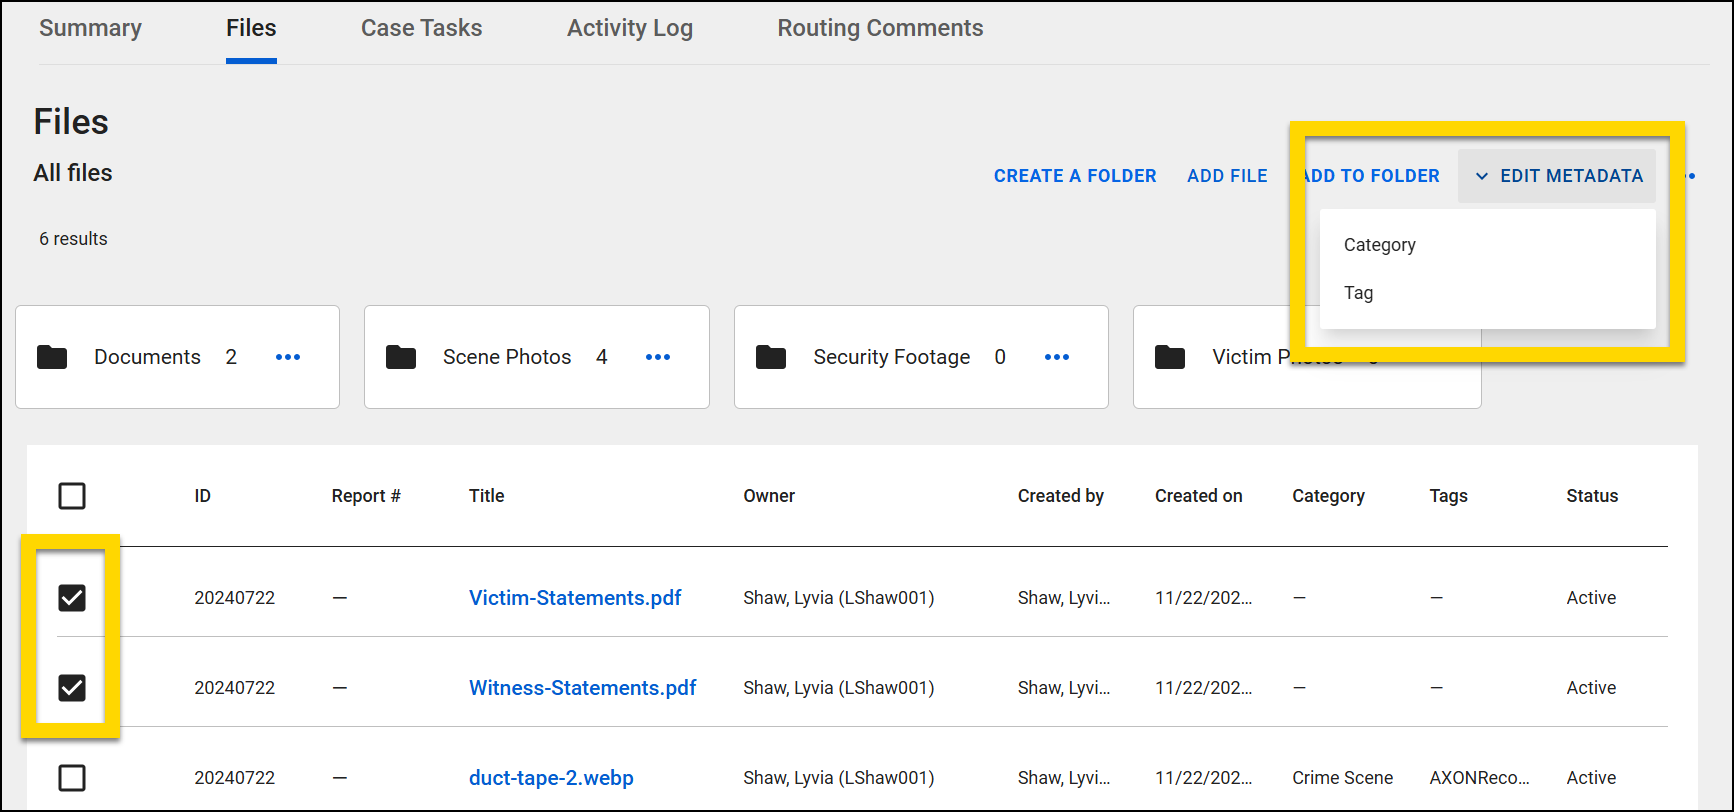Toggle the select-all files checkbox
1734x812 pixels.
72,496
